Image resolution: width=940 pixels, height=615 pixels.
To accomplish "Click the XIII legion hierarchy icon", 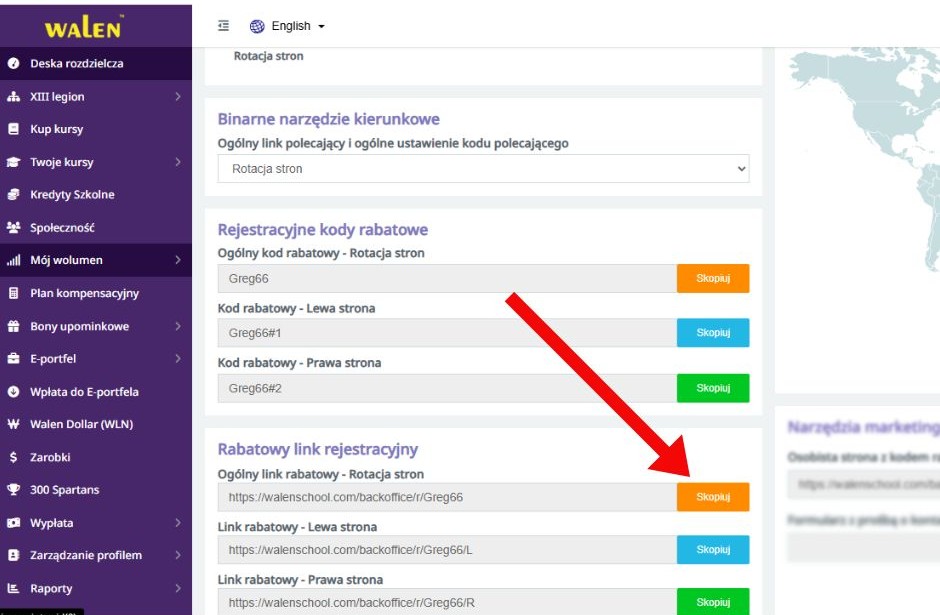I will coord(13,97).
